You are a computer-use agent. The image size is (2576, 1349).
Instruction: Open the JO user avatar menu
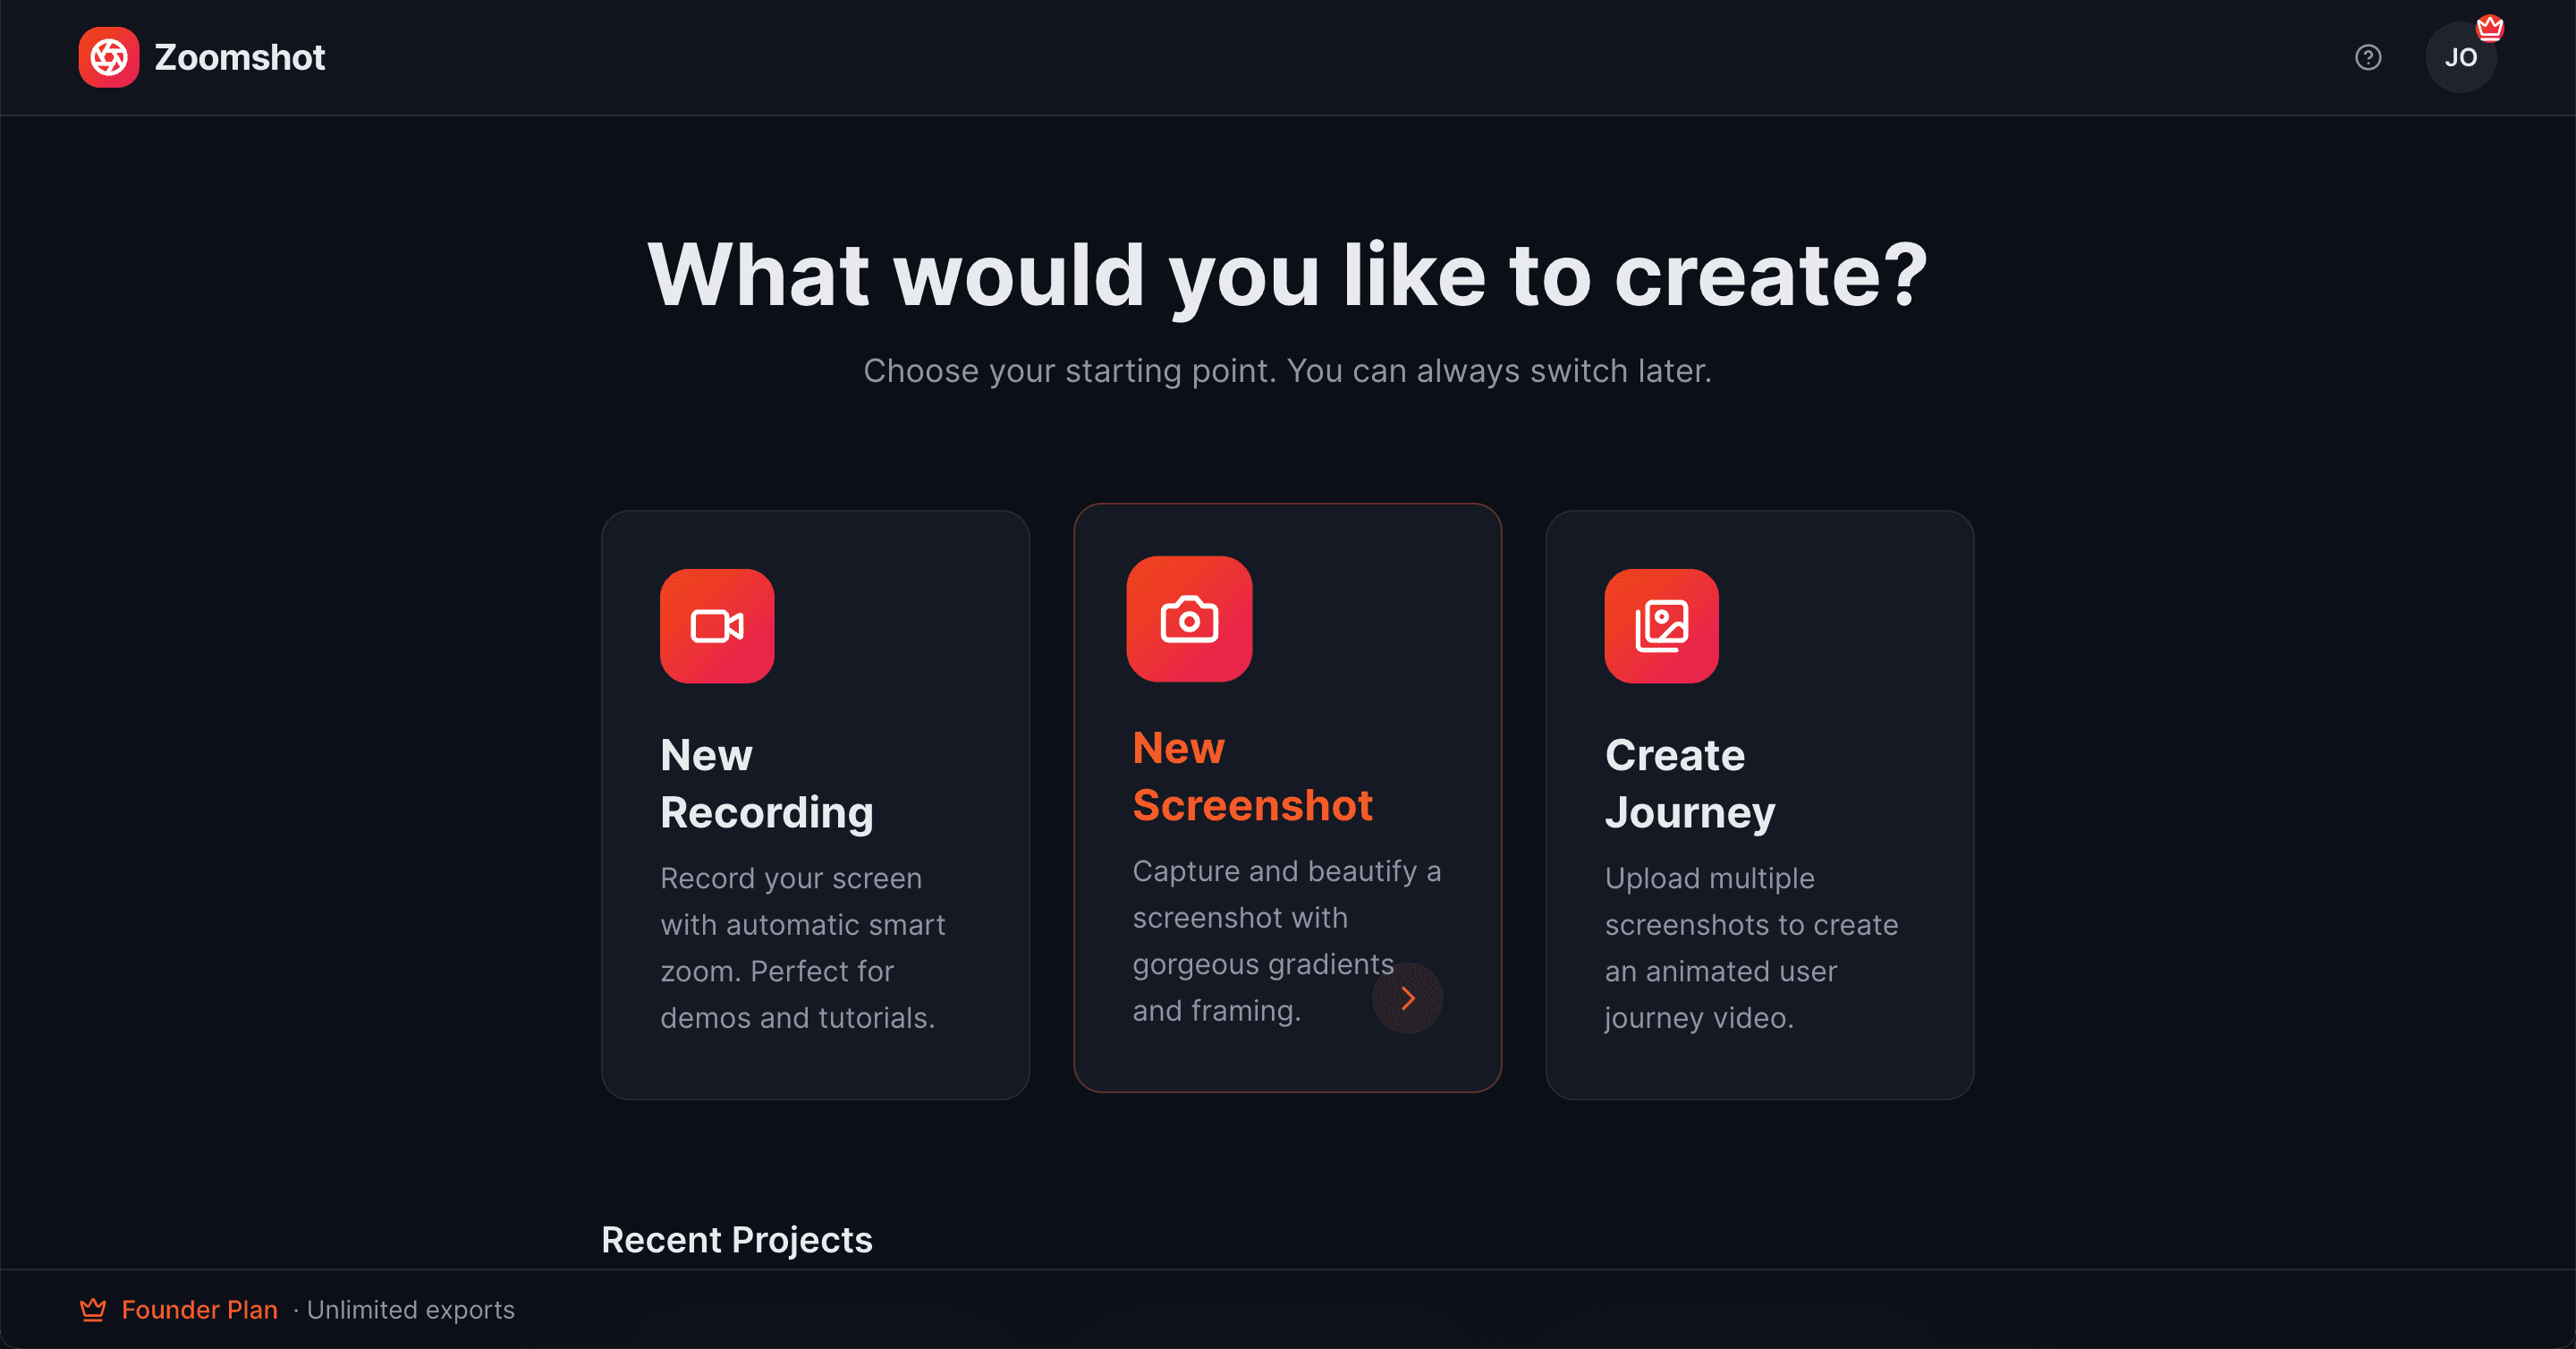[2459, 58]
